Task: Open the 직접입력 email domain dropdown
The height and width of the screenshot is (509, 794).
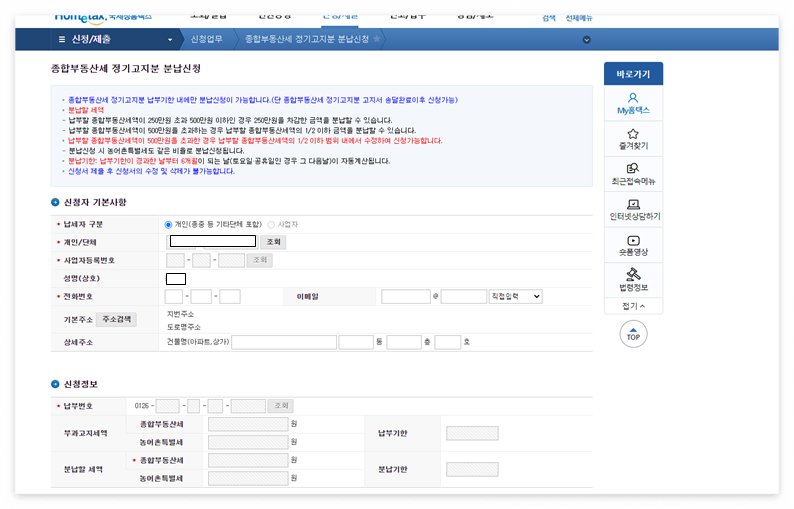Action: pyautogui.click(x=515, y=296)
